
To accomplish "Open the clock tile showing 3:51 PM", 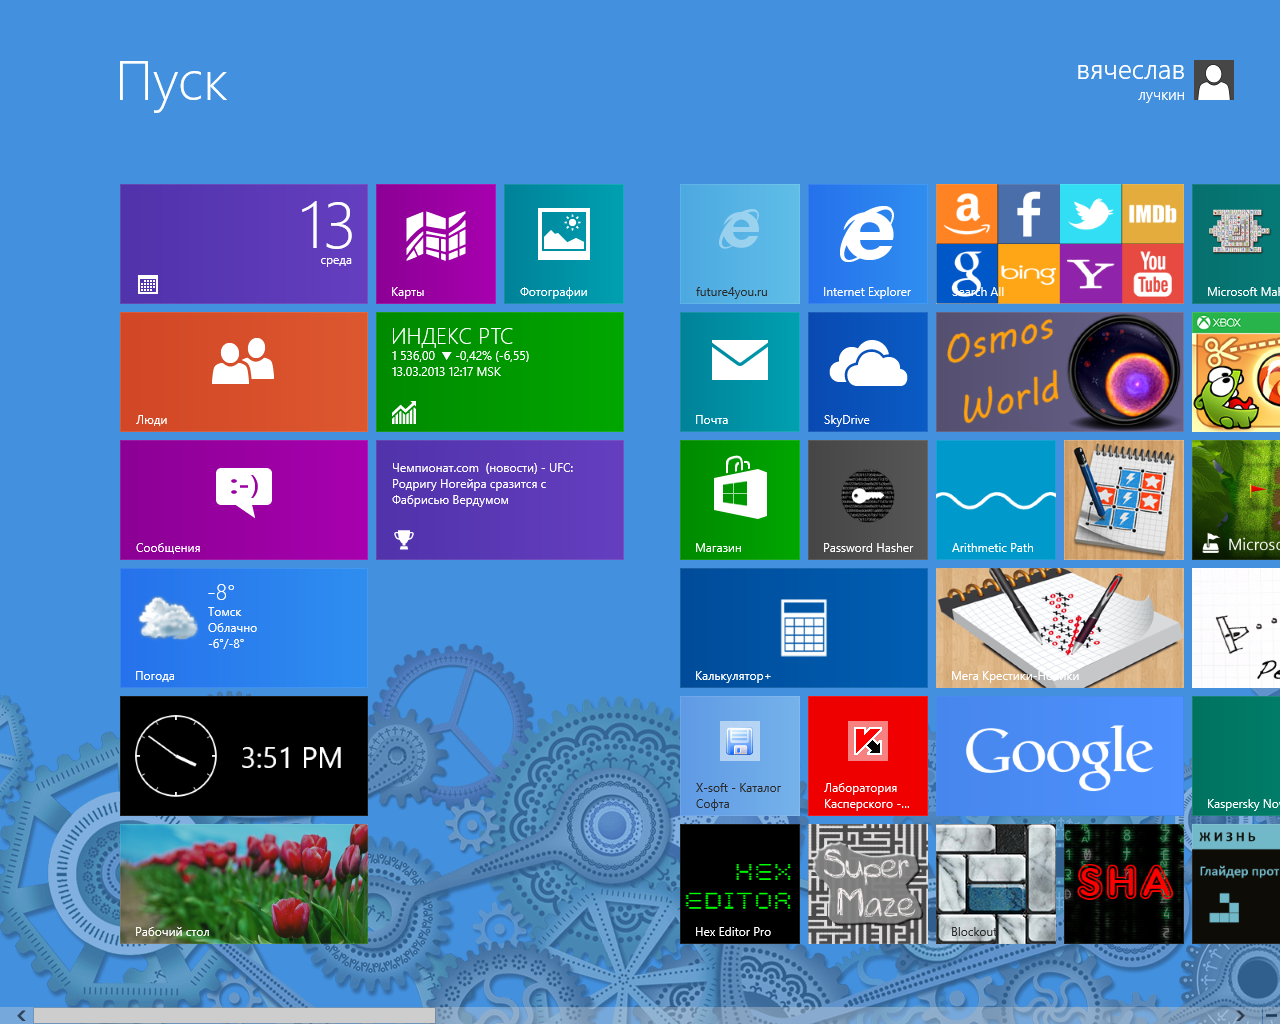I will [244, 756].
